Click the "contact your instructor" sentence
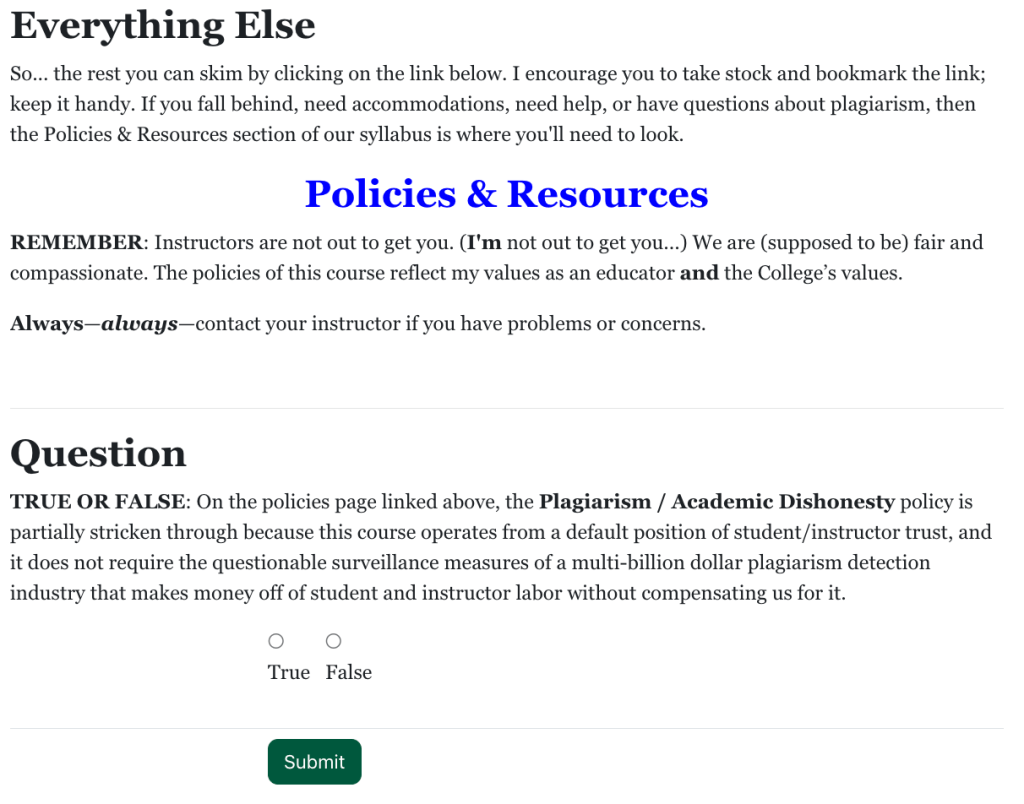The width and height of the screenshot is (1024, 804). coord(450,324)
